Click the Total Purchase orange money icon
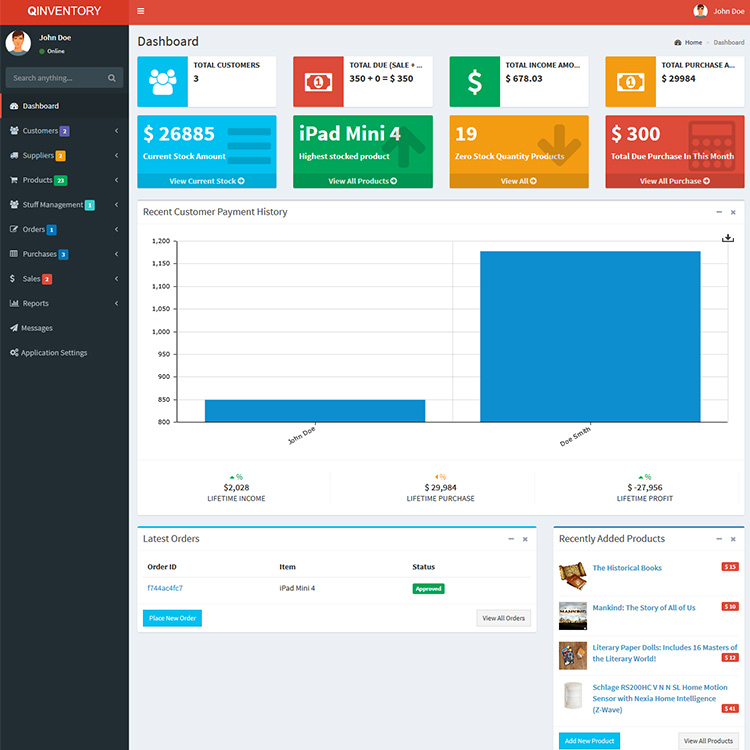Image resolution: width=750 pixels, height=750 pixels. (630, 82)
